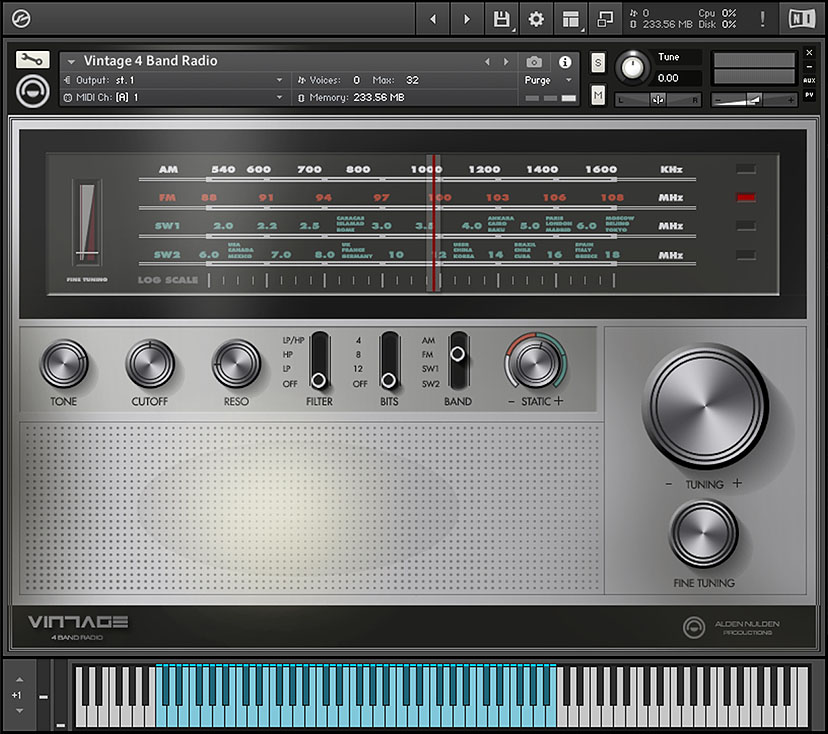
Task: Open the save disk icon menu
Action: [x=502, y=18]
